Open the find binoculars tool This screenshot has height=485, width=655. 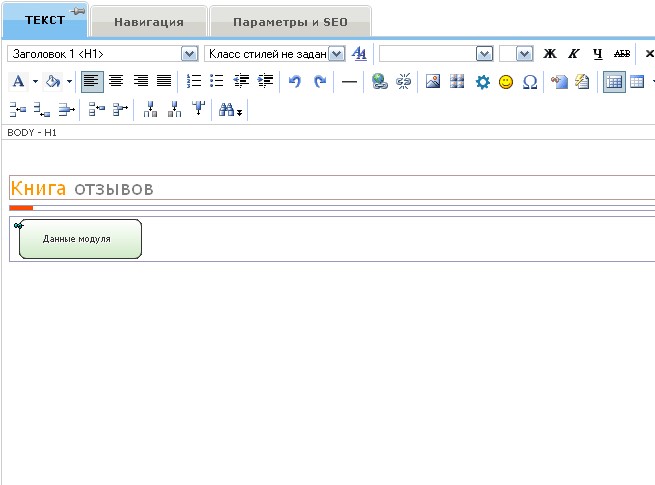229,110
